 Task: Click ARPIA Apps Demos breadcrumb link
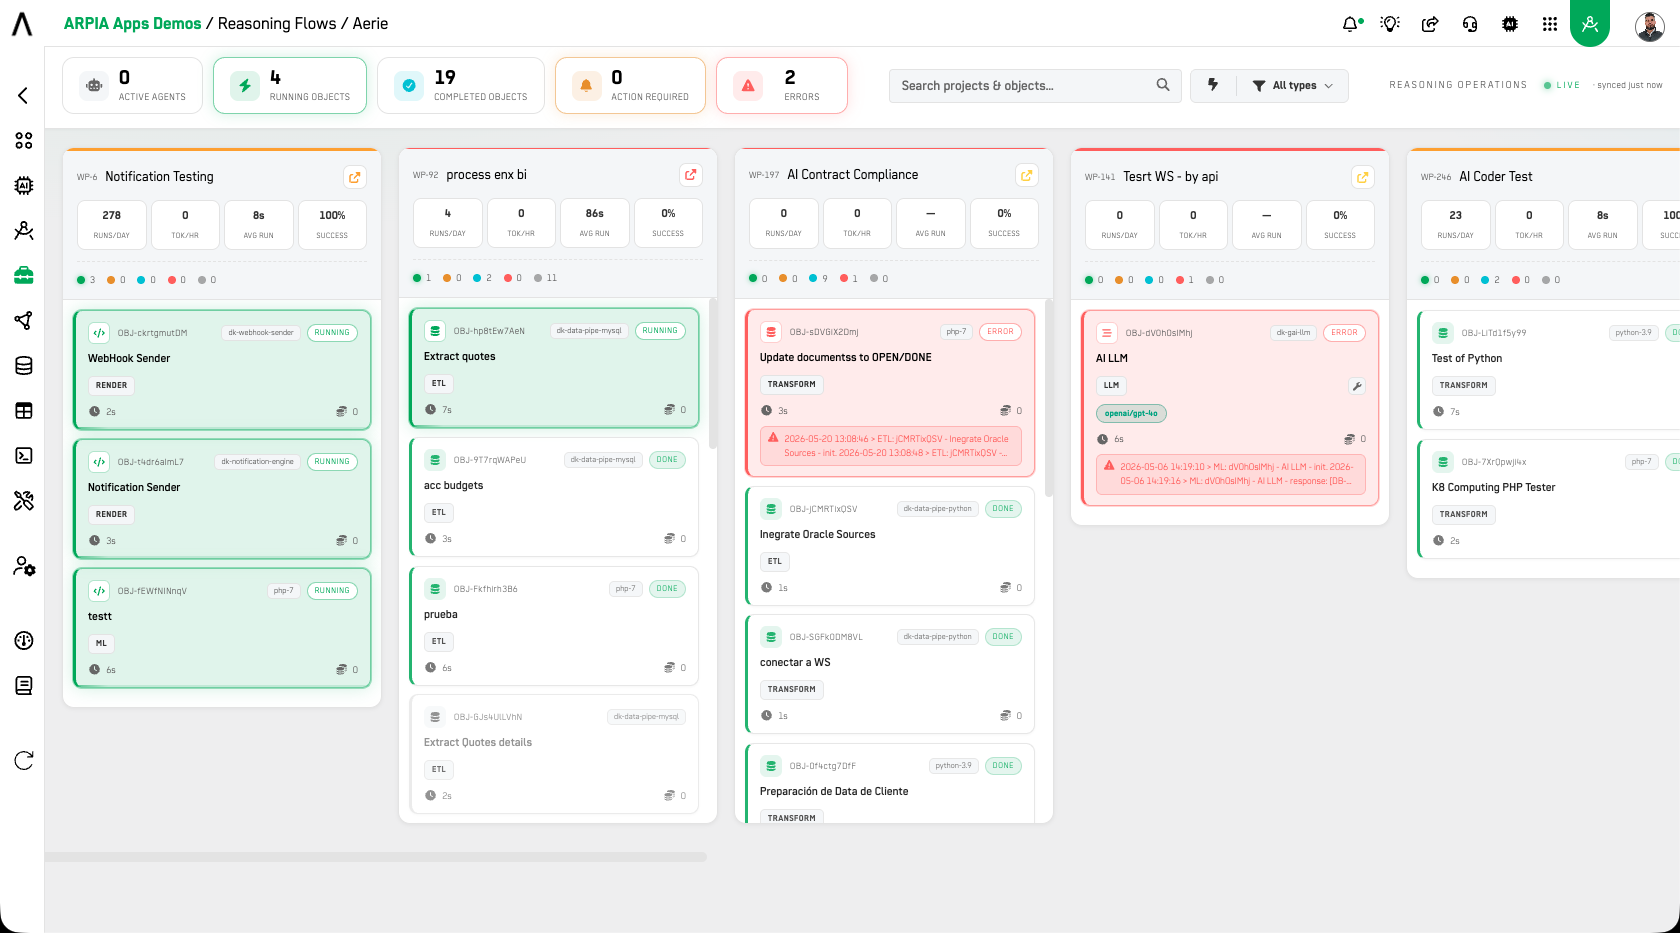point(132,24)
